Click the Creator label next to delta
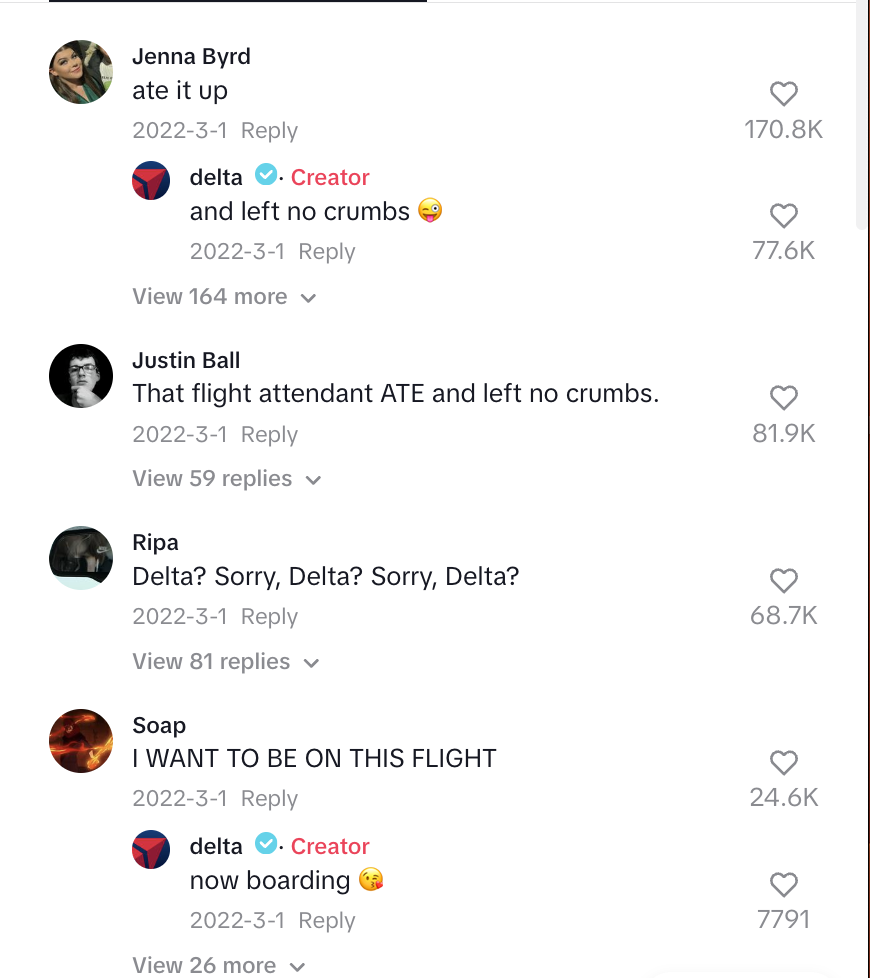Viewport: 870px width, 978px height. [x=330, y=177]
